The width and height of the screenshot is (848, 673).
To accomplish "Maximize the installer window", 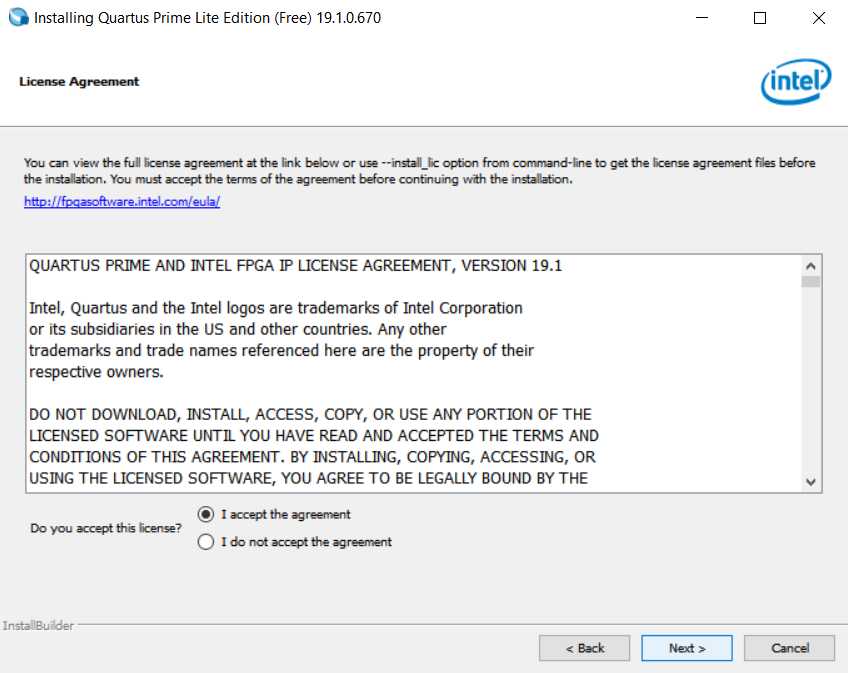I will click(760, 18).
